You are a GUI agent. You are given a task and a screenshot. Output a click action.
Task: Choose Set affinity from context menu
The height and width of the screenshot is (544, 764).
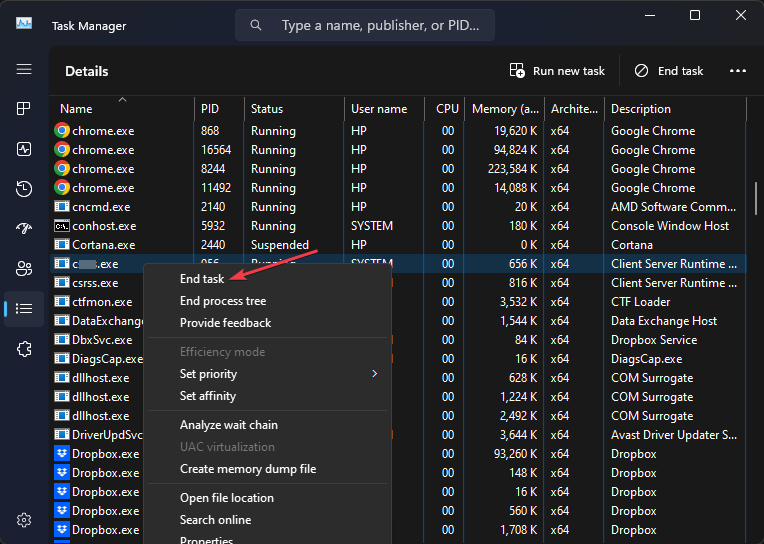[x=208, y=396]
